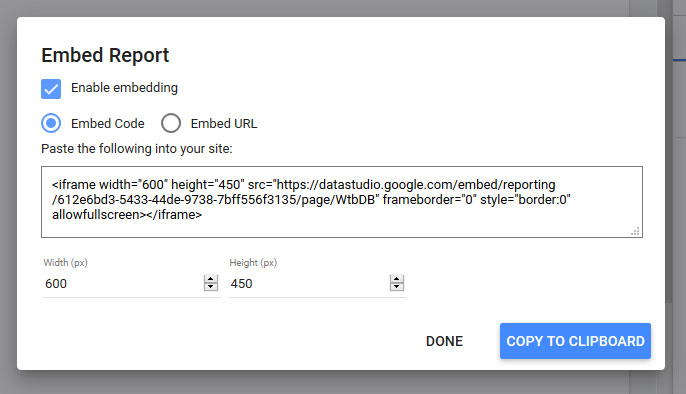Decrease width with the down stepper arrow
686x394 pixels.
pos(210,287)
